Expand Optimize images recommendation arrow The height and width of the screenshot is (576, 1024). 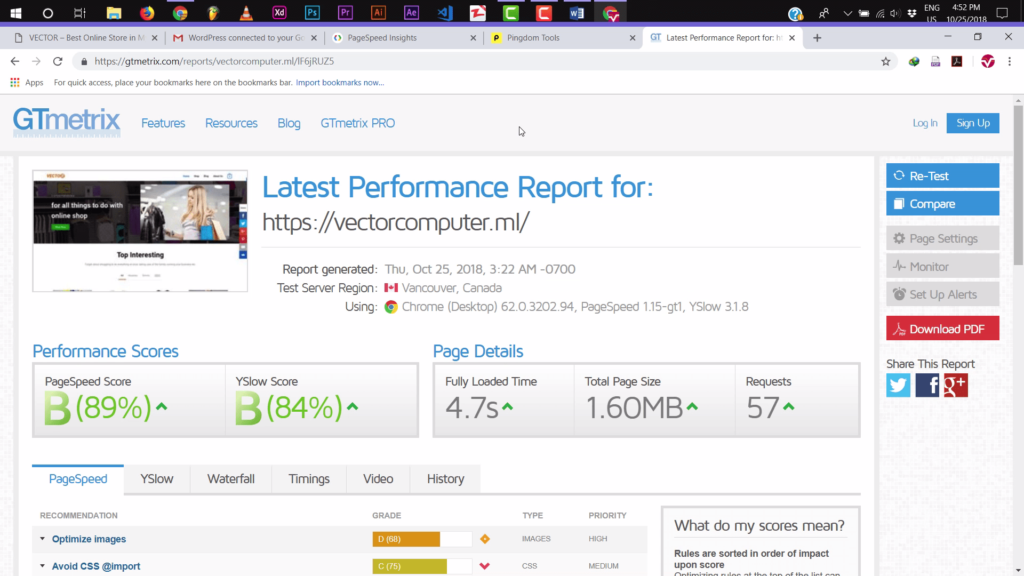42,539
